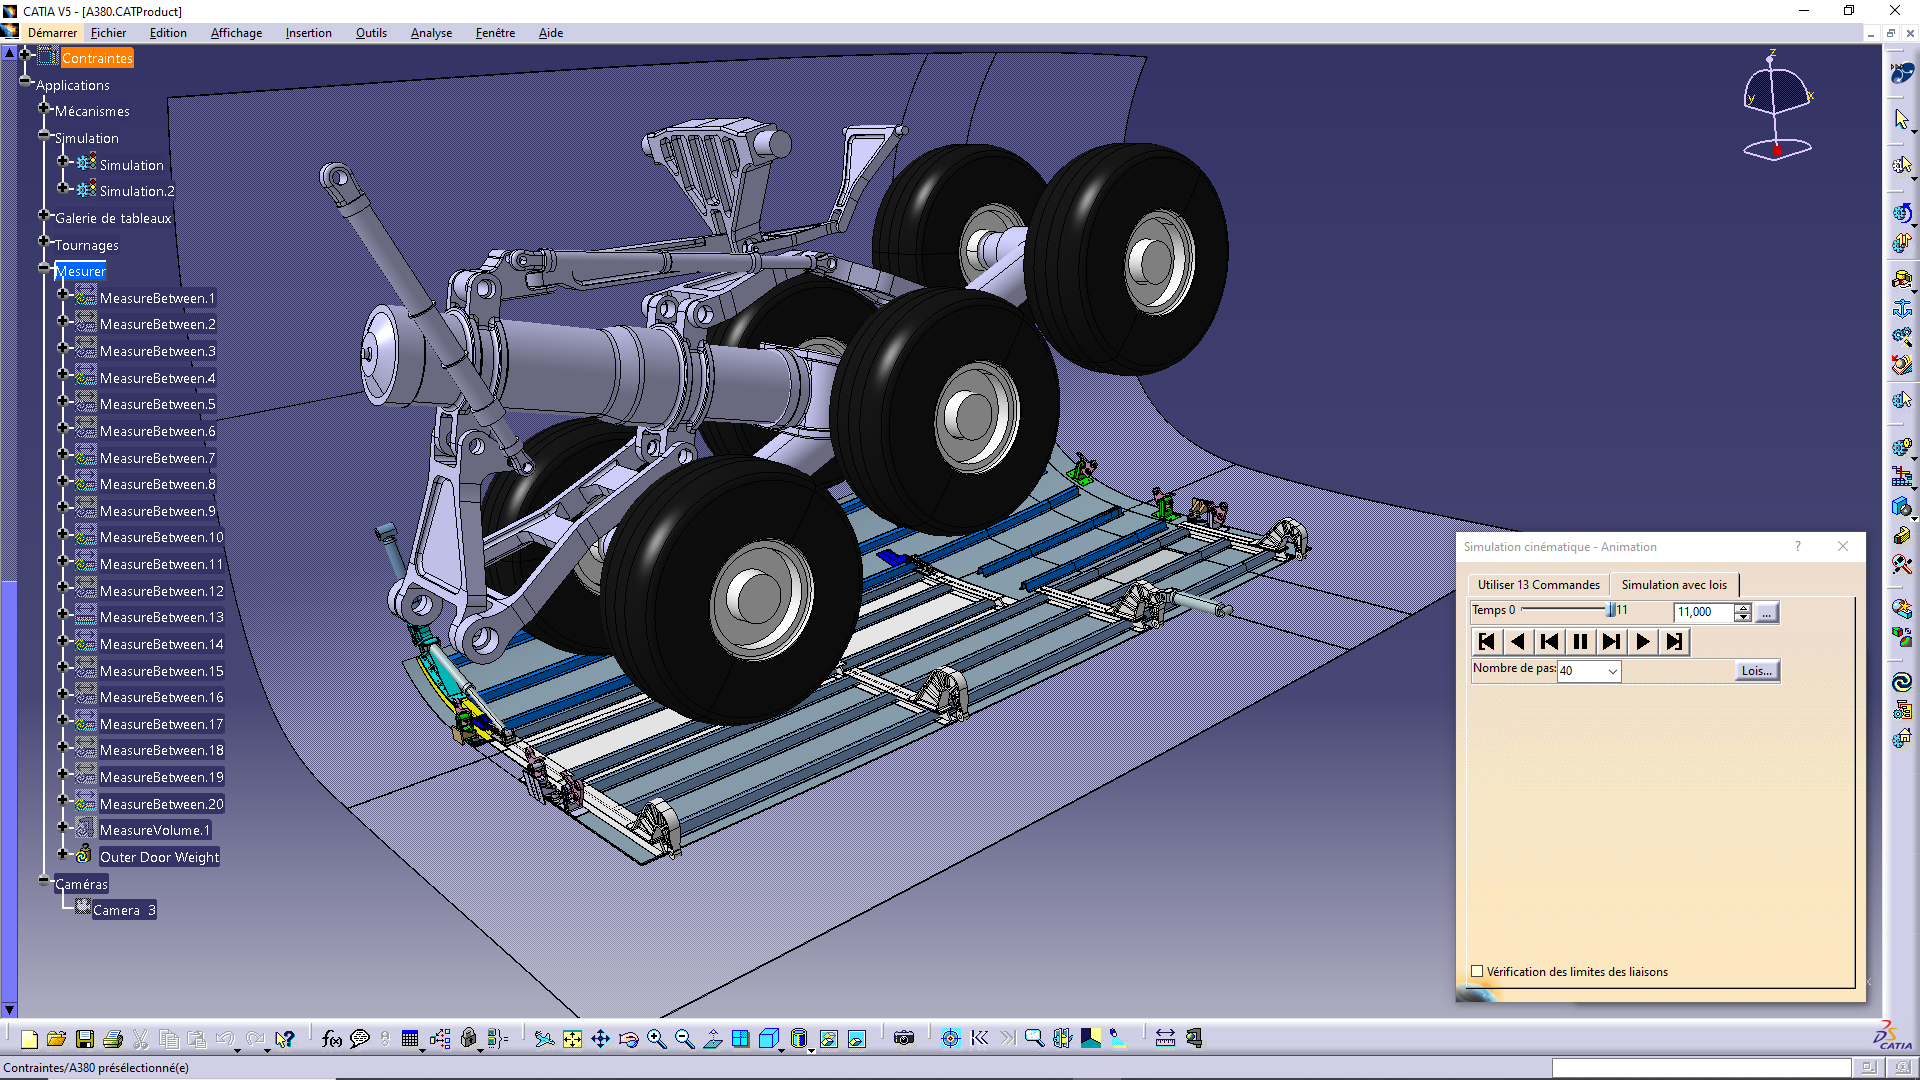This screenshot has width=1920, height=1080.
Task: Click the Lois... button
Action: pos(1757,671)
